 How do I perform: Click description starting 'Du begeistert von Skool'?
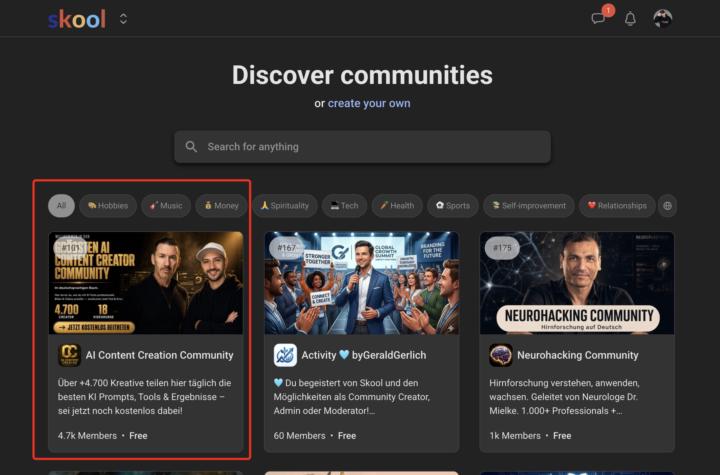352,396
